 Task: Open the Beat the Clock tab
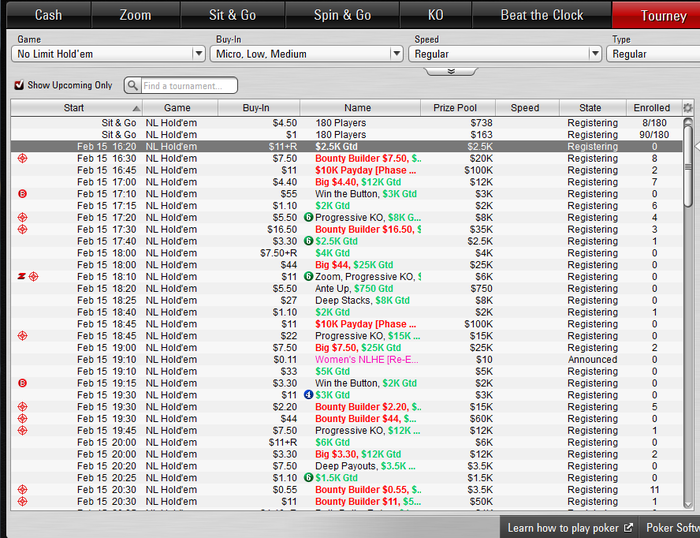(542, 15)
